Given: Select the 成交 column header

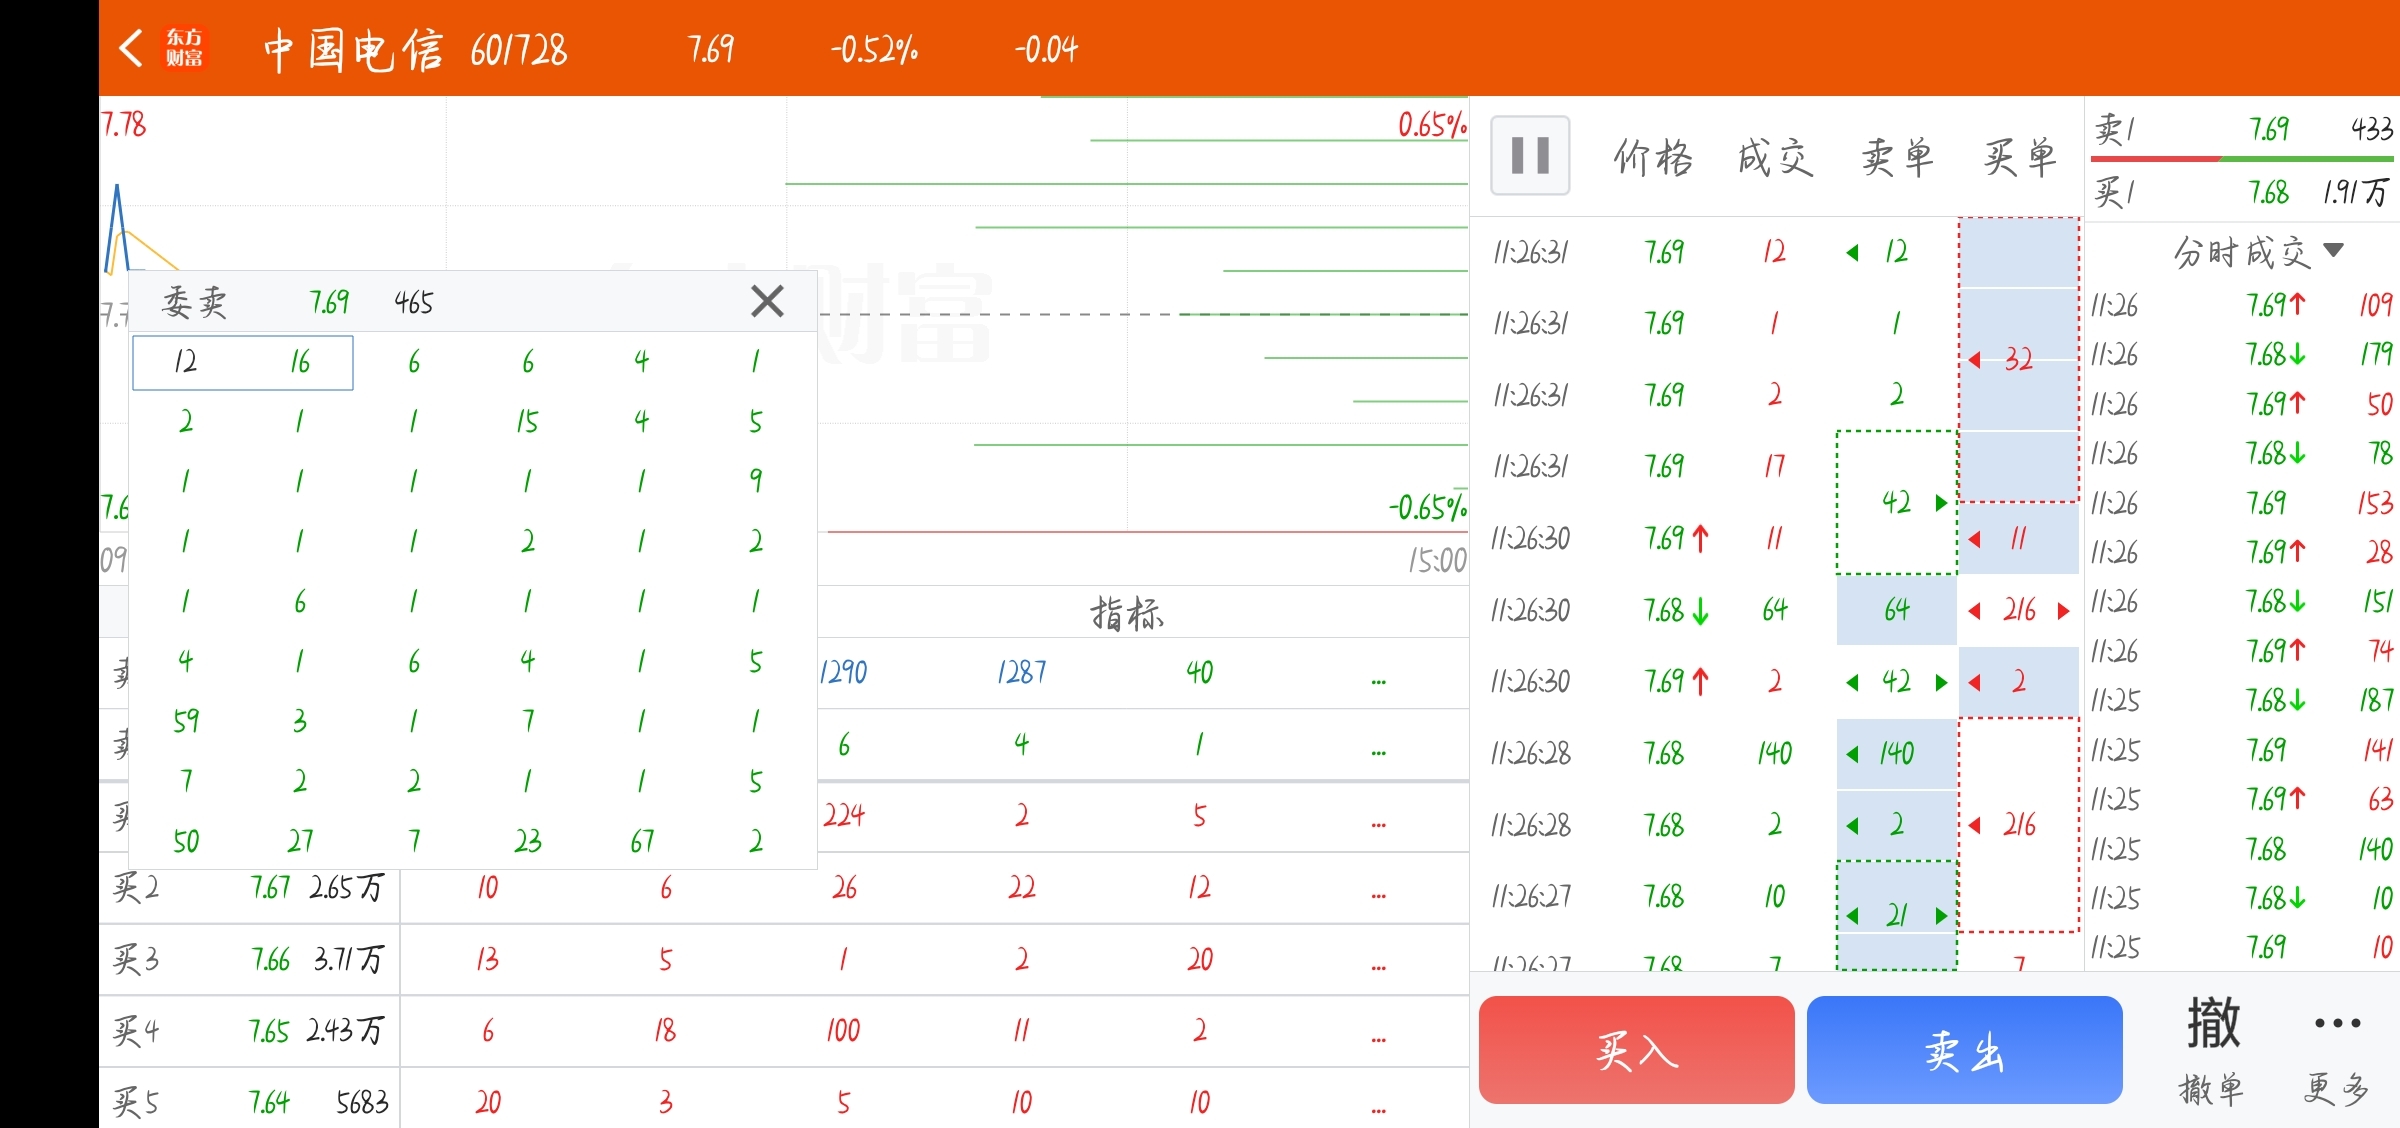Looking at the screenshot, I should 1775,158.
